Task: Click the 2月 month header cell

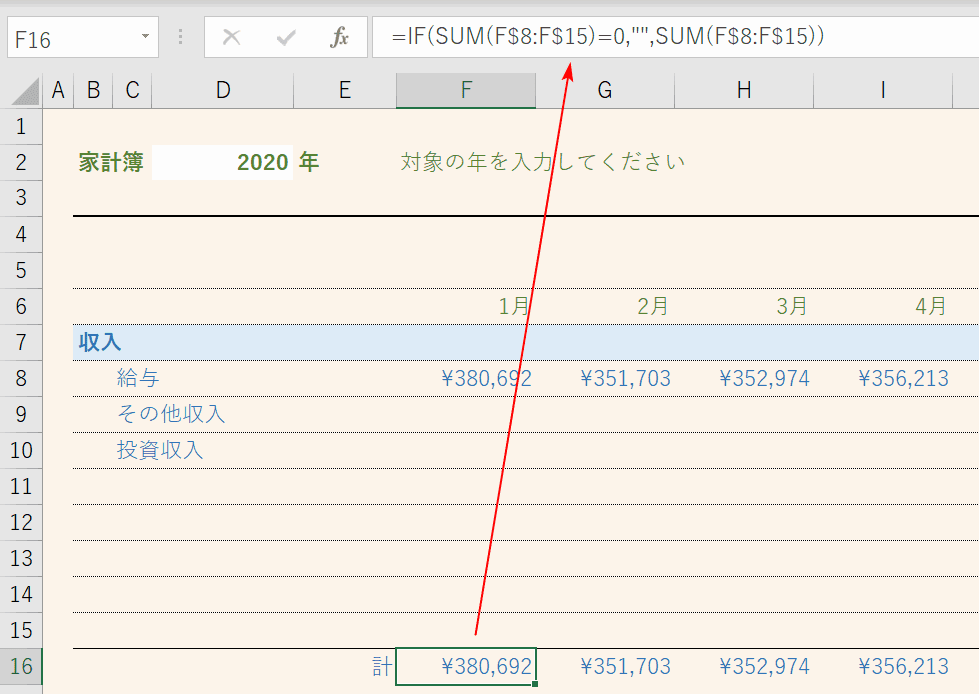Action: [605, 306]
